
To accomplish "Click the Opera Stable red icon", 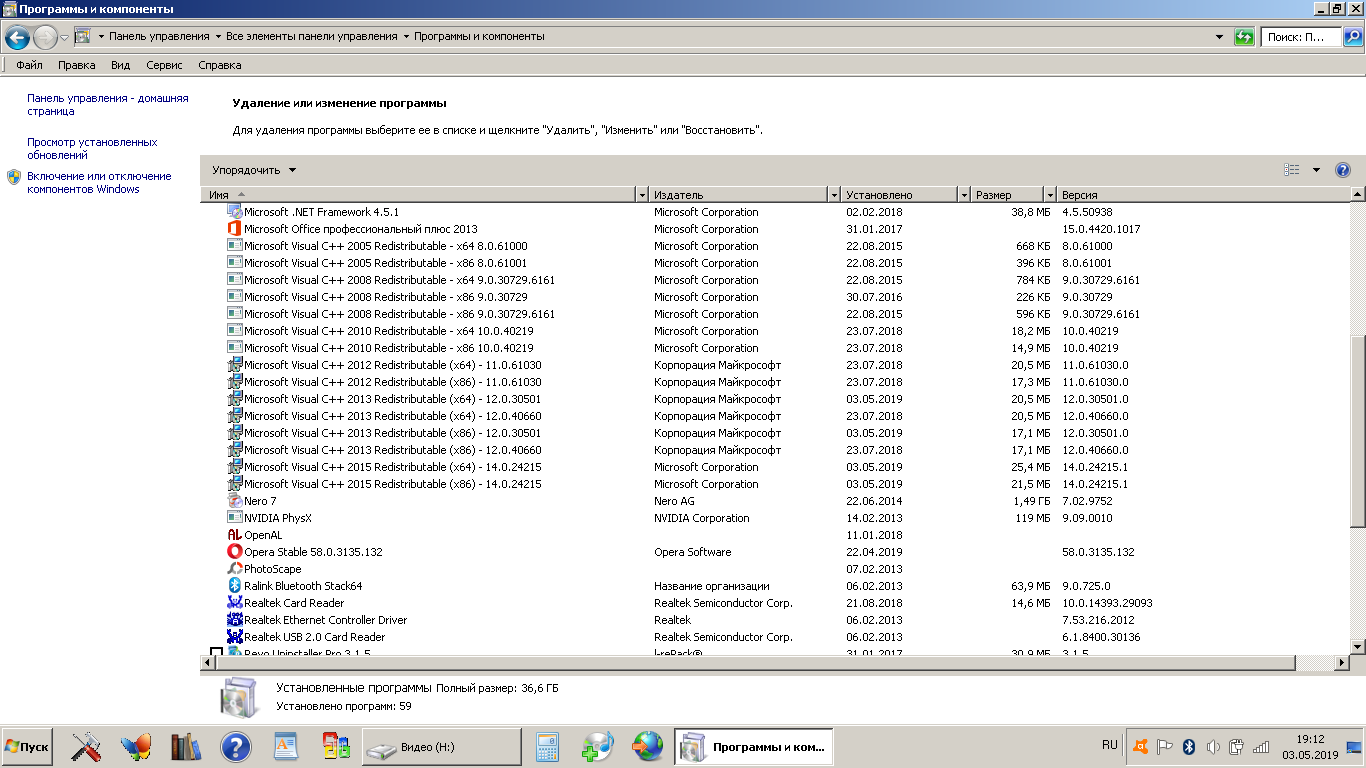I will point(235,552).
